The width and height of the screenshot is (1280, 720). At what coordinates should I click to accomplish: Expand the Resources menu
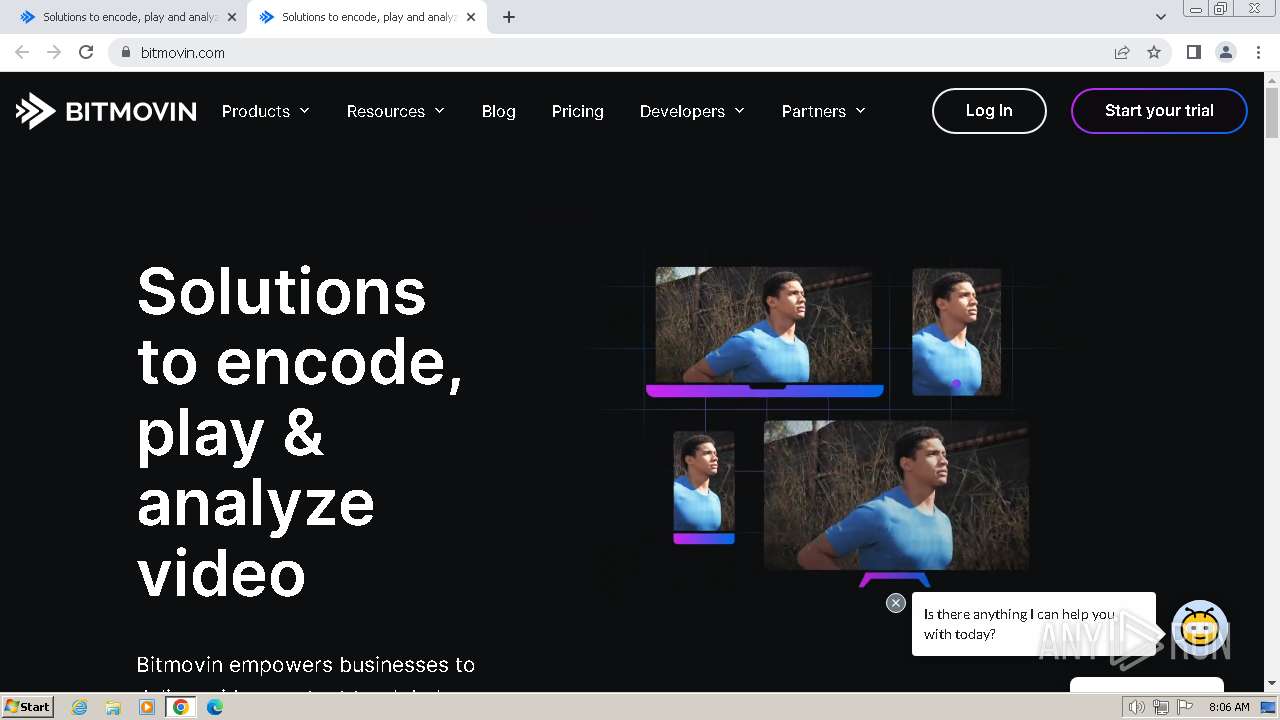[x=396, y=111]
